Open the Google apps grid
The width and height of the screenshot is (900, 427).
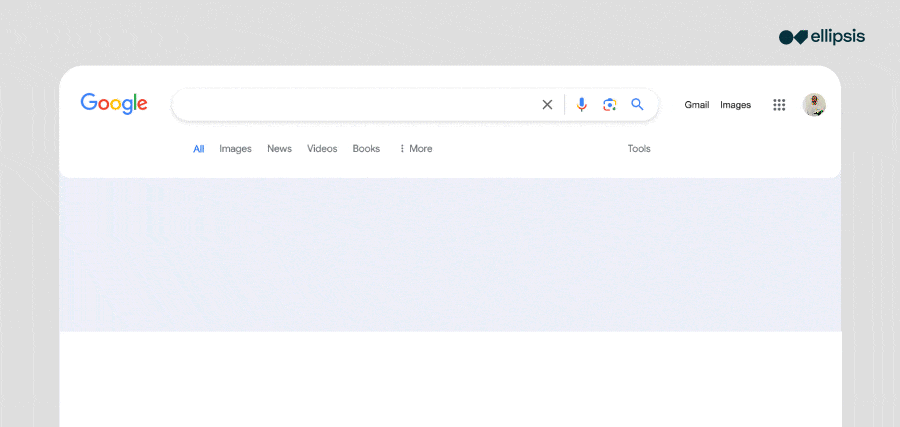(x=779, y=105)
